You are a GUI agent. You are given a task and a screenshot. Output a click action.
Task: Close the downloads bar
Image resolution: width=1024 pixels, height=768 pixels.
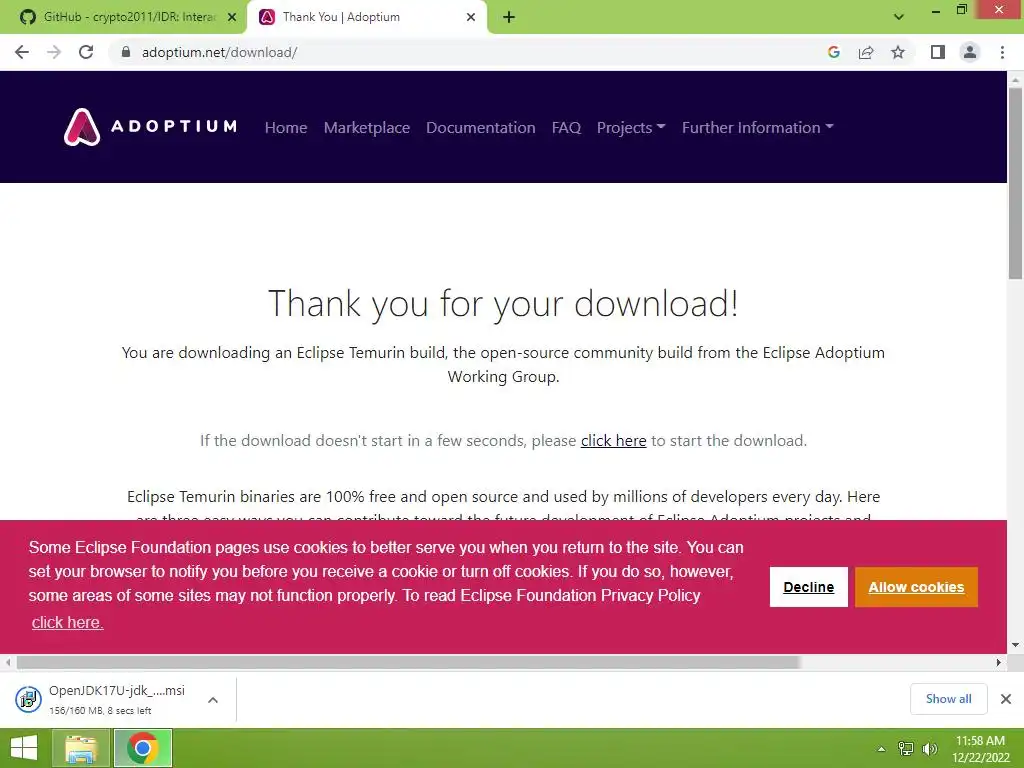(x=1006, y=699)
